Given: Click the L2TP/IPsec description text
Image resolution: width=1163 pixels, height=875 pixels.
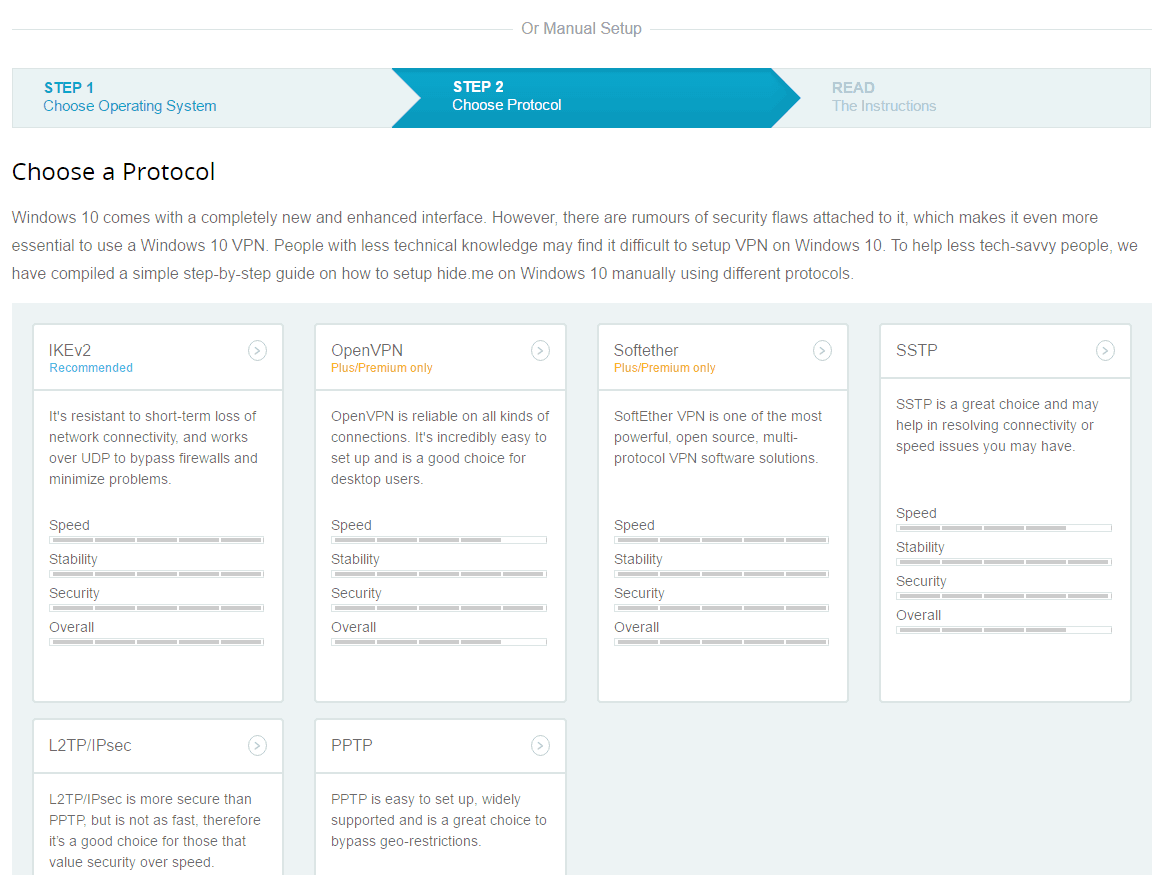Looking at the screenshot, I should (x=155, y=831).
